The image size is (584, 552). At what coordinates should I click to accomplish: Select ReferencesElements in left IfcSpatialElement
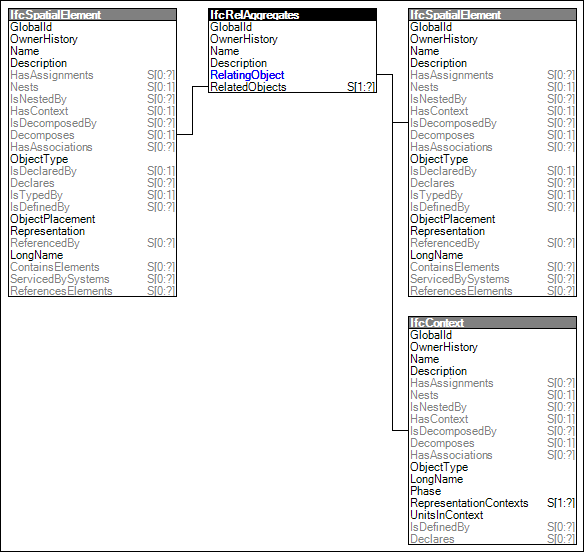(92, 291)
